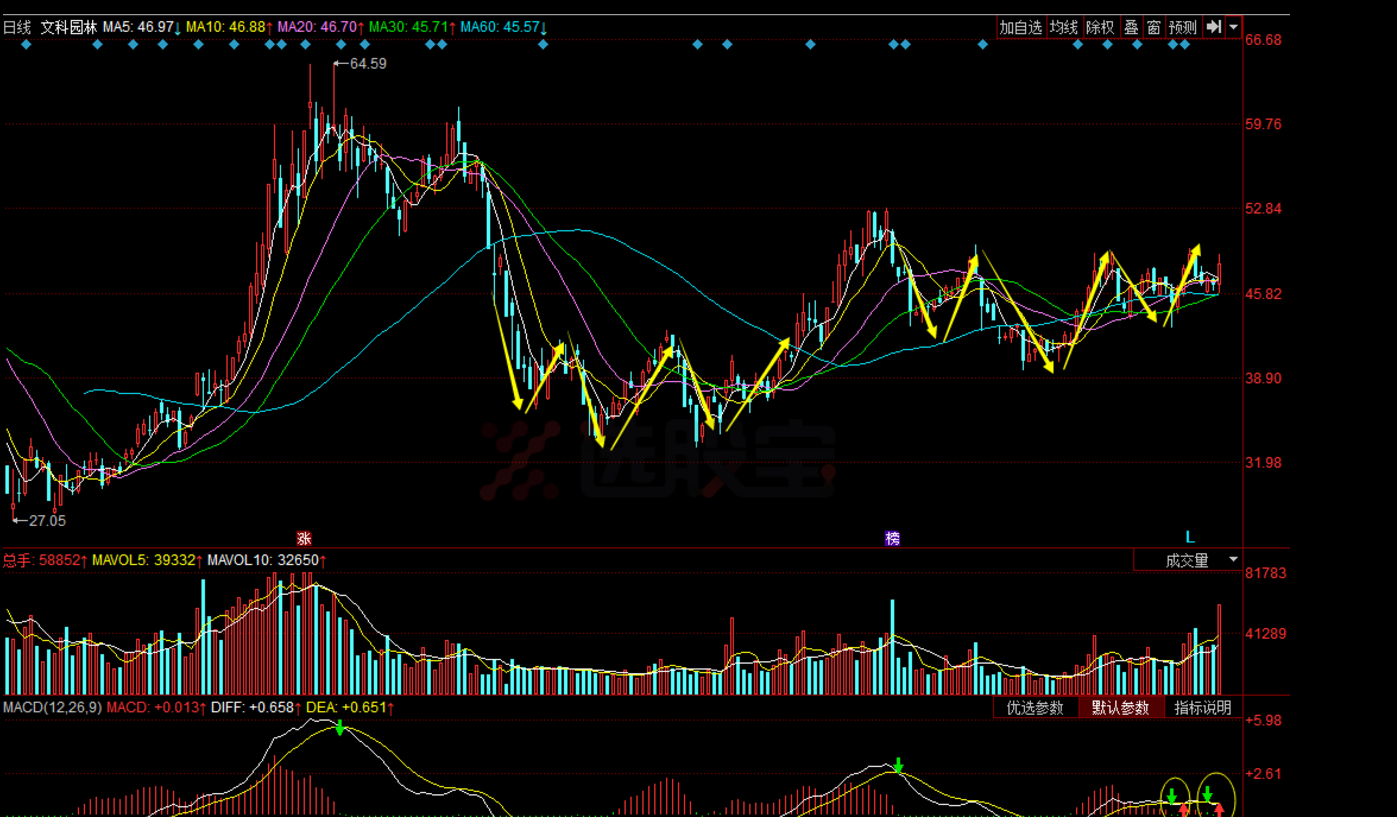The height and width of the screenshot is (817, 1397).
Task: Click the DIFF: +0.658 value
Action: (x=255, y=707)
